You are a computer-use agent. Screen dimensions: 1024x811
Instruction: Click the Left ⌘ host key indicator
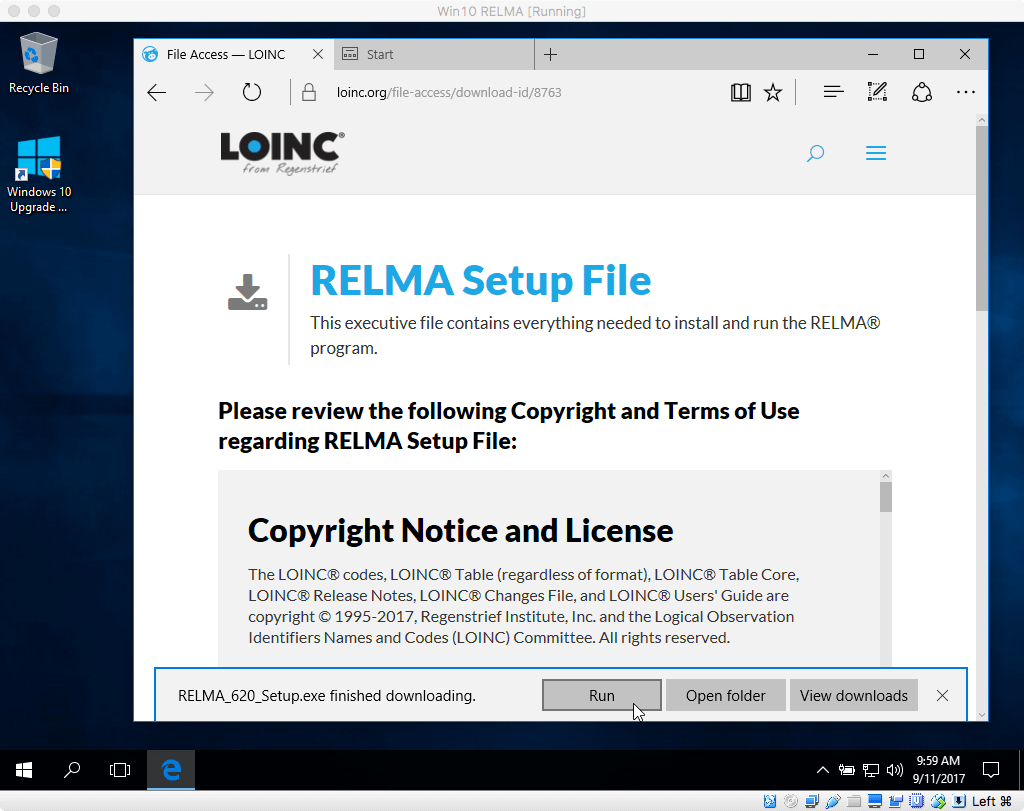991,801
